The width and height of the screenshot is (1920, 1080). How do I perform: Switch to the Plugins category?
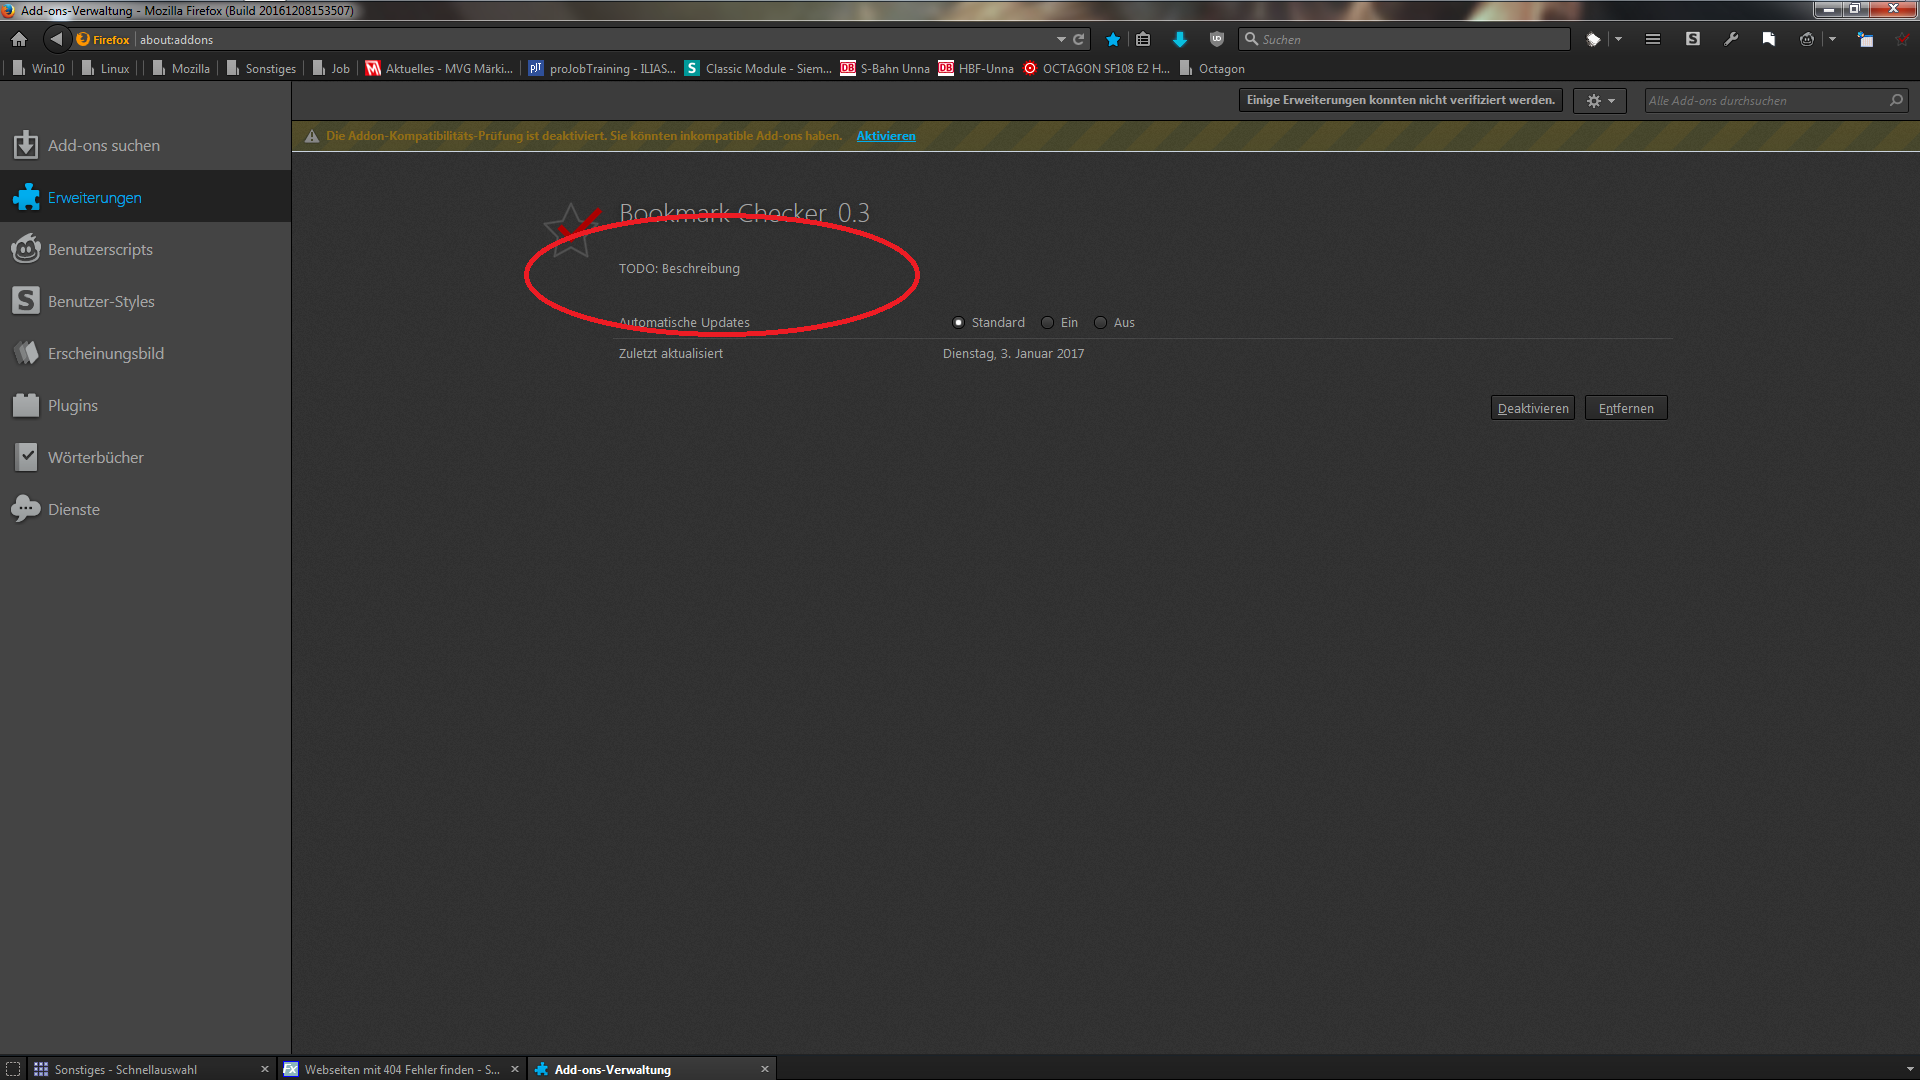pos(72,406)
